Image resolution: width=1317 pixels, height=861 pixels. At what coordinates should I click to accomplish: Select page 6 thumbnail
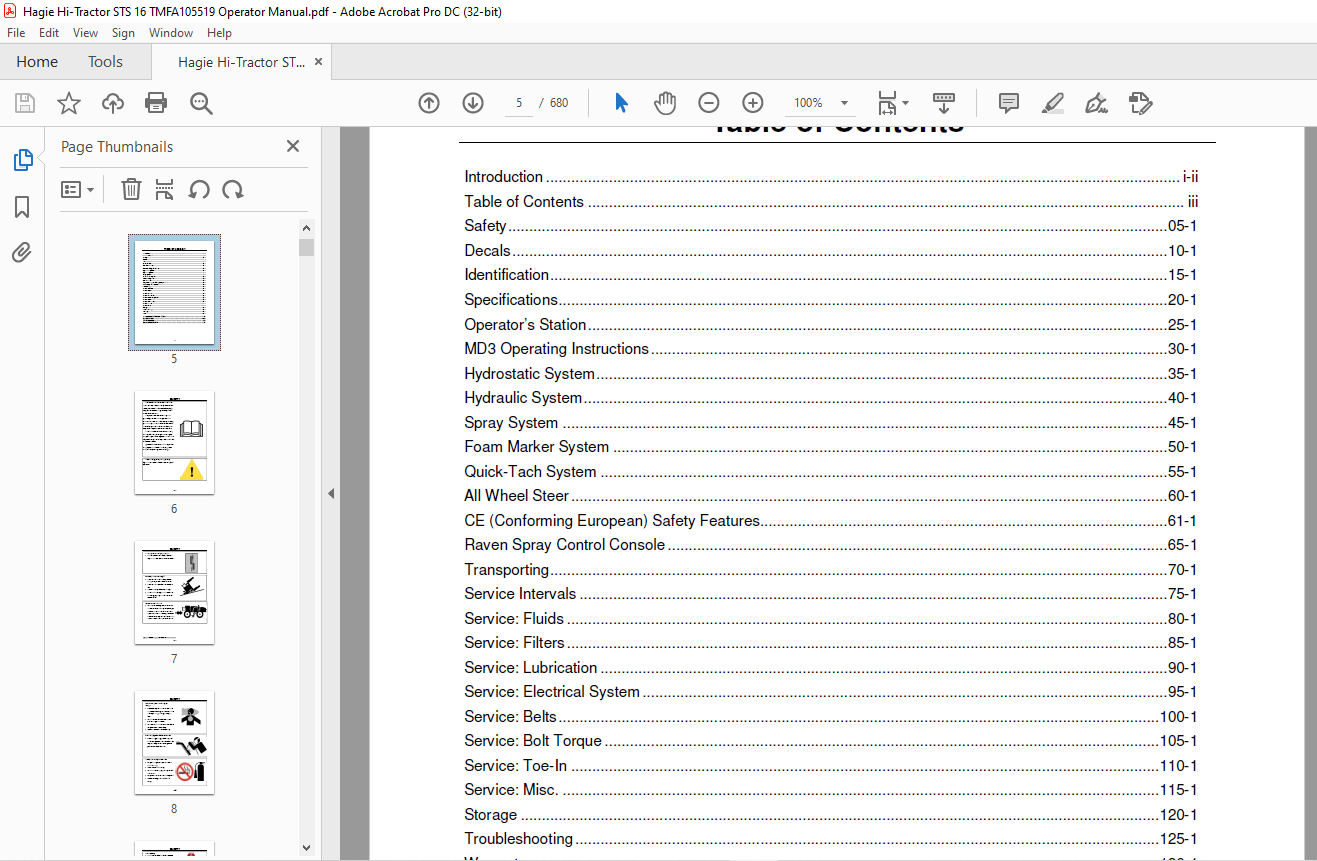point(174,442)
